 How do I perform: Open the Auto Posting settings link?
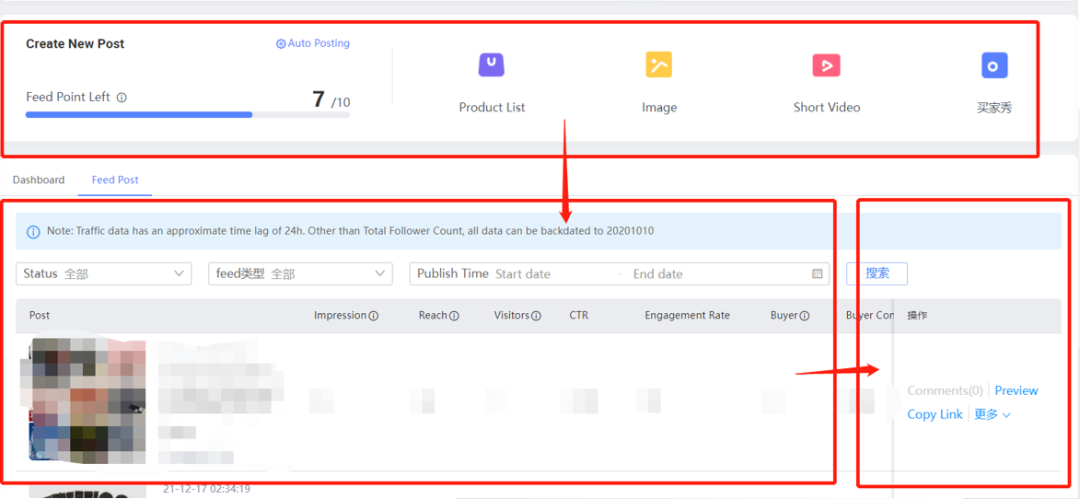[x=313, y=44]
